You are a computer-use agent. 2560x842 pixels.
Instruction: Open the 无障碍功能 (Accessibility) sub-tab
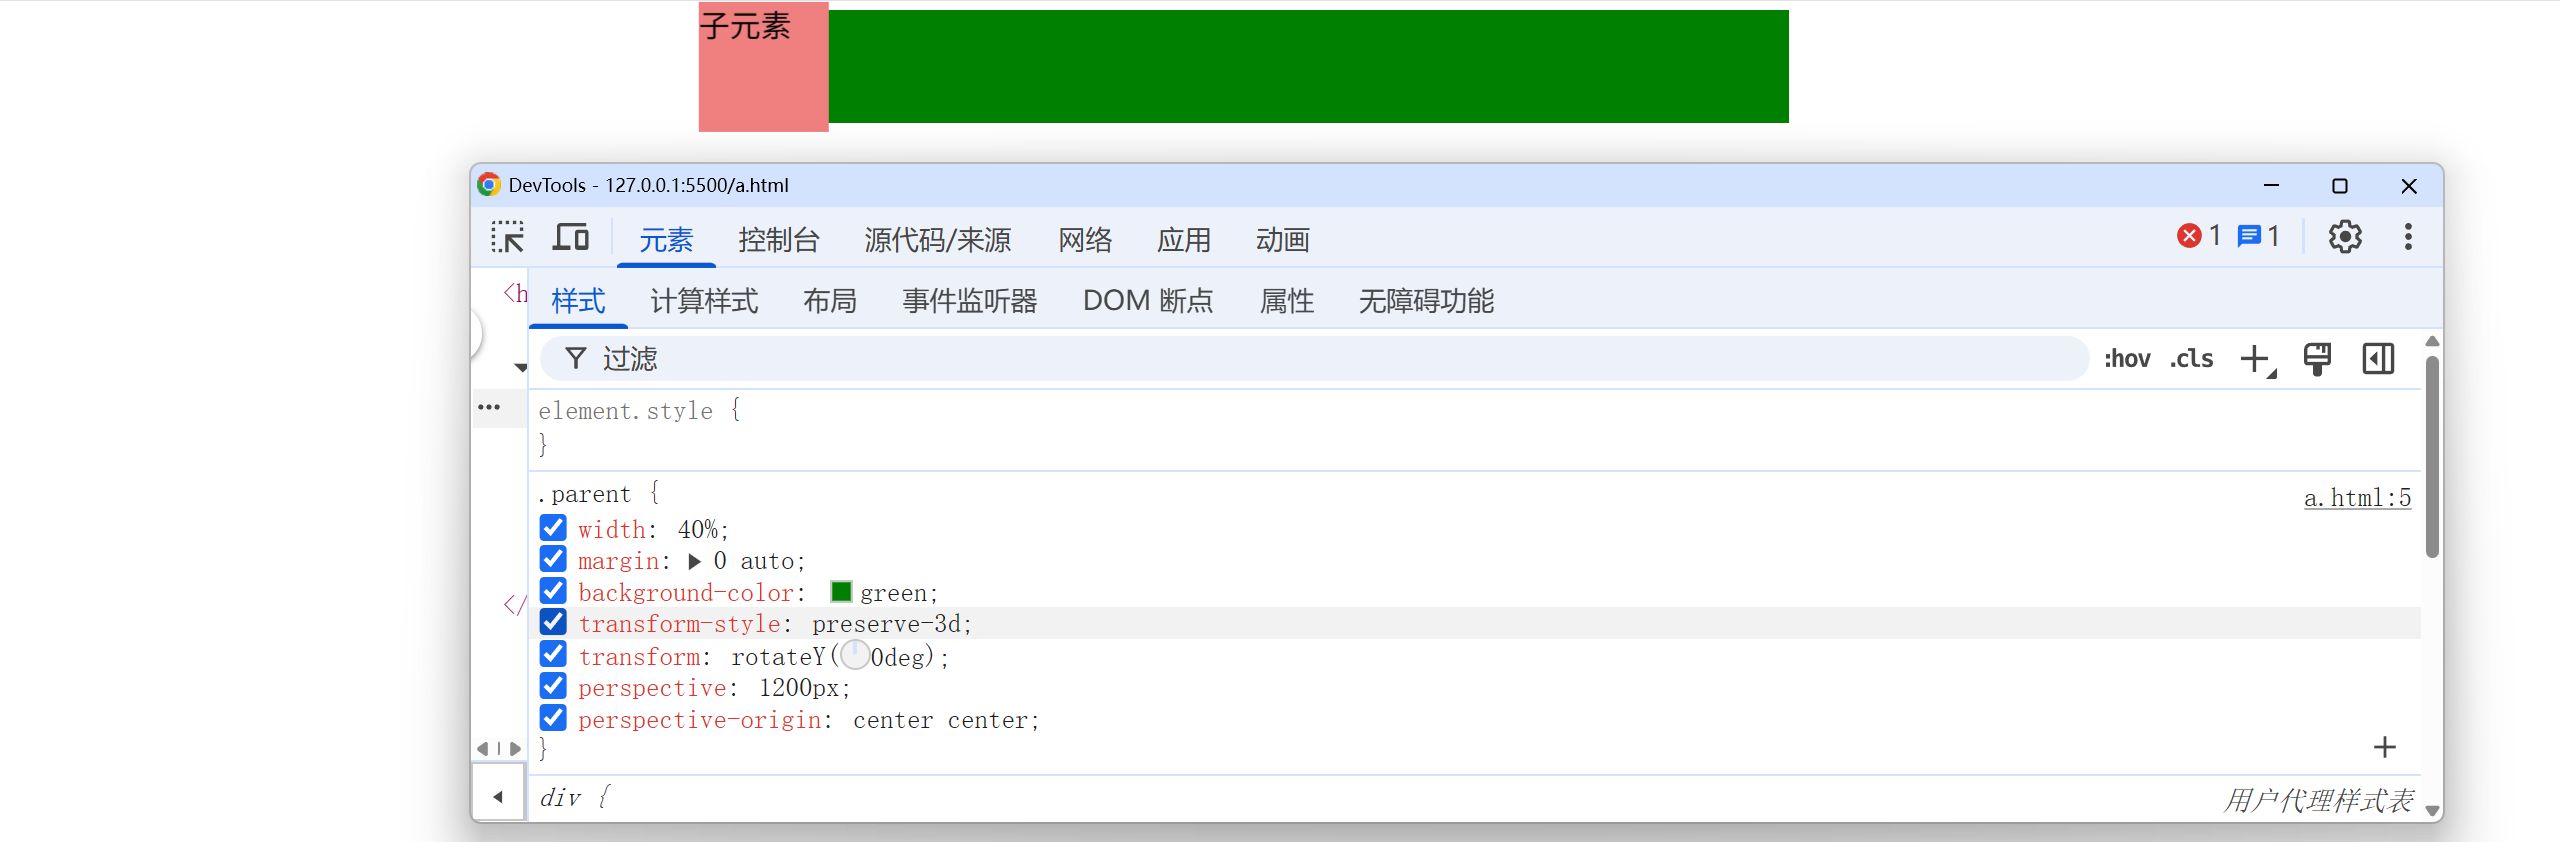[1426, 301]
